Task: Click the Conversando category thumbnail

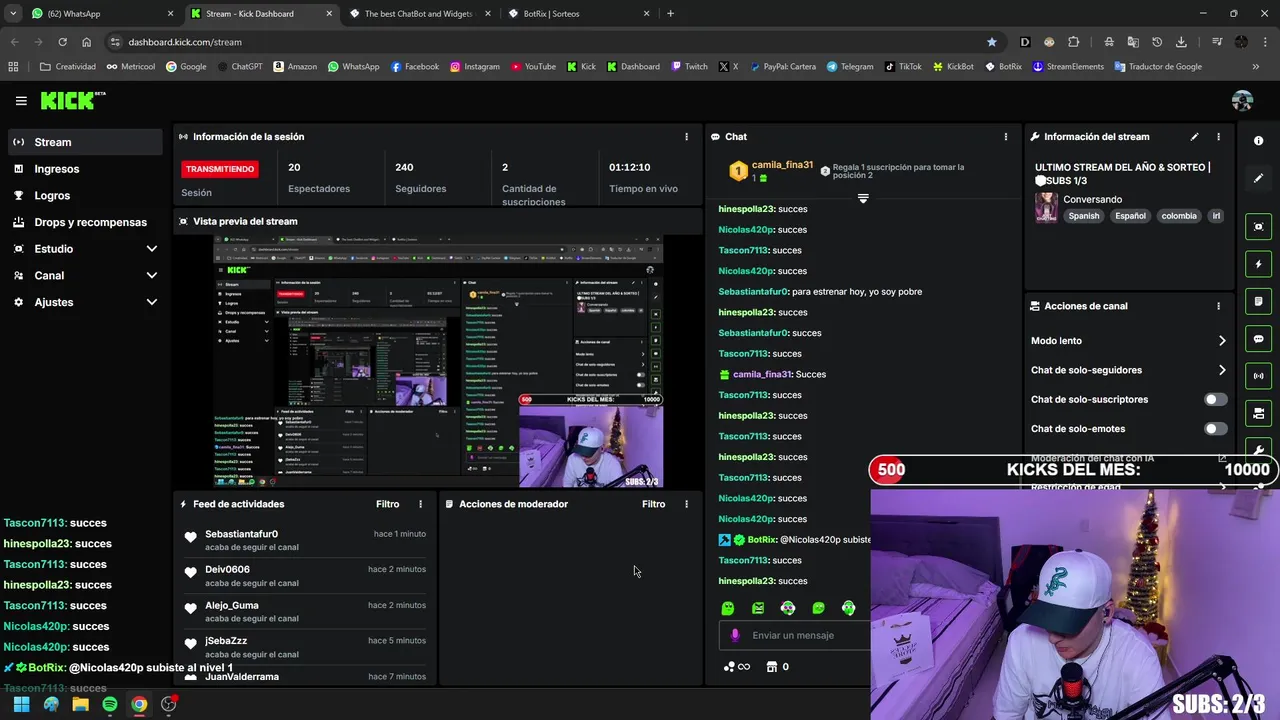Action: click(1046, 207)
